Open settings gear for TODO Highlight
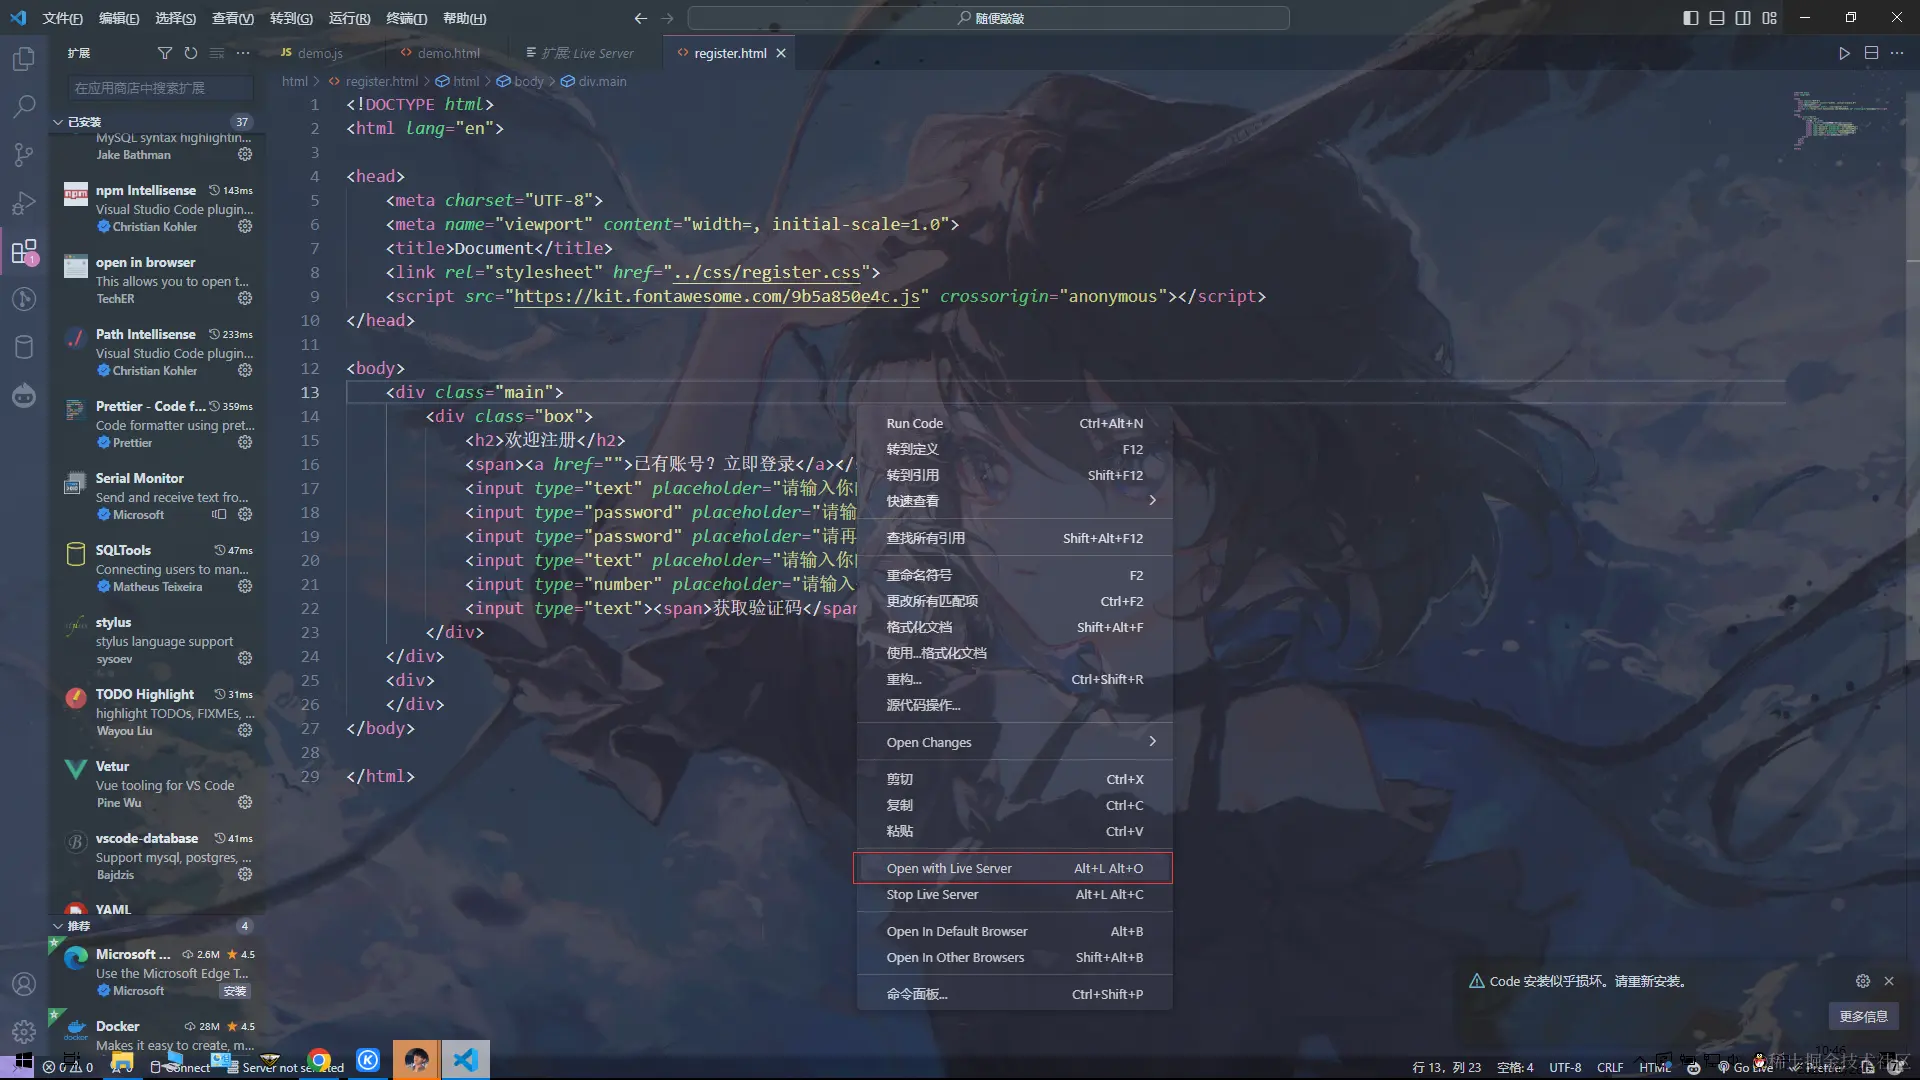The image size is (1920, 1080). [245, 731]
